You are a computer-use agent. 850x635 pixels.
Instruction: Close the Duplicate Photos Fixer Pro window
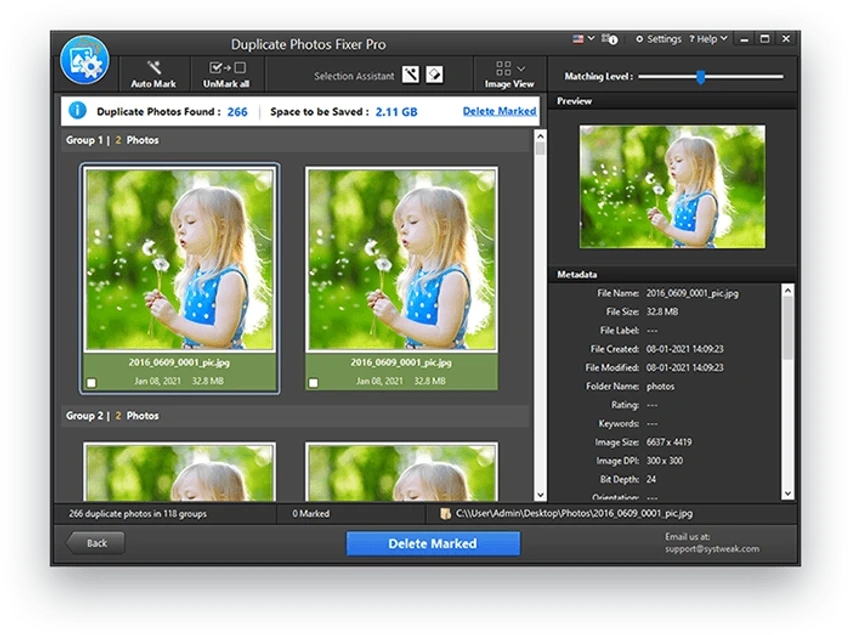785,39
